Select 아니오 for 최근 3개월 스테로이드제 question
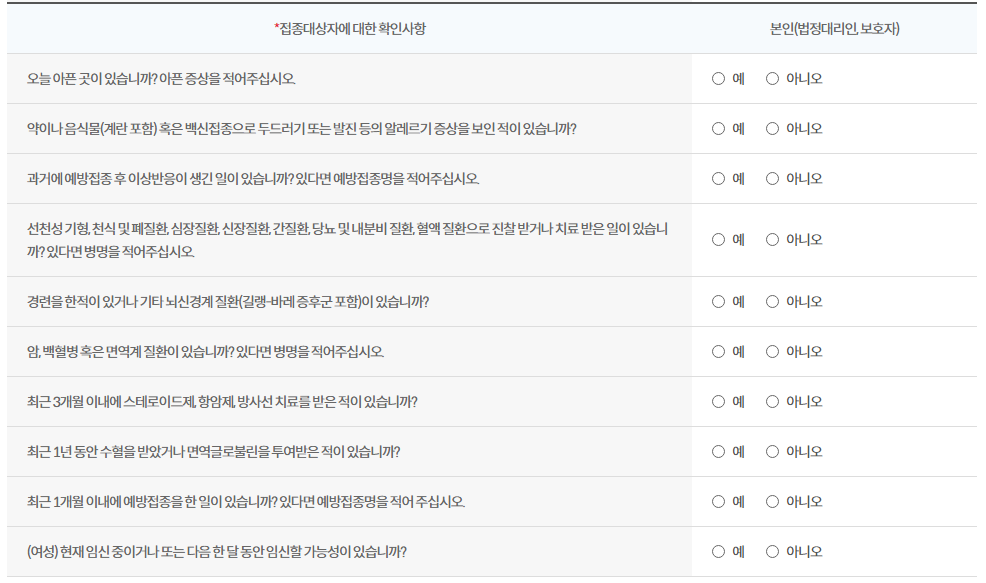 (772, 401)
